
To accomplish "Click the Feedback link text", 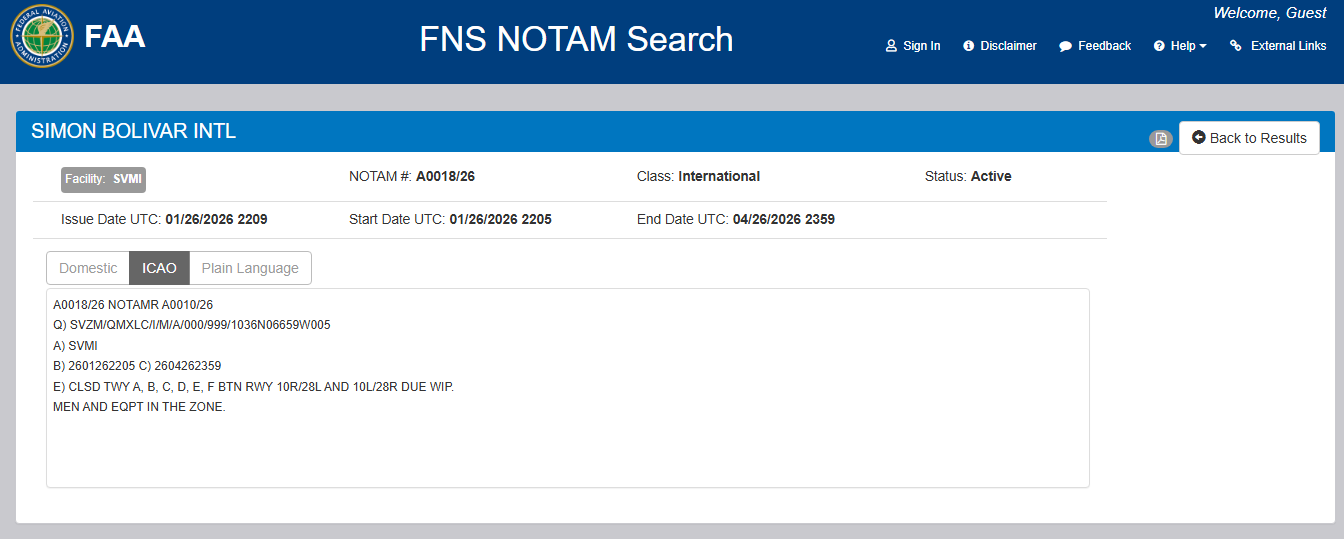I will pos(1104,46).
